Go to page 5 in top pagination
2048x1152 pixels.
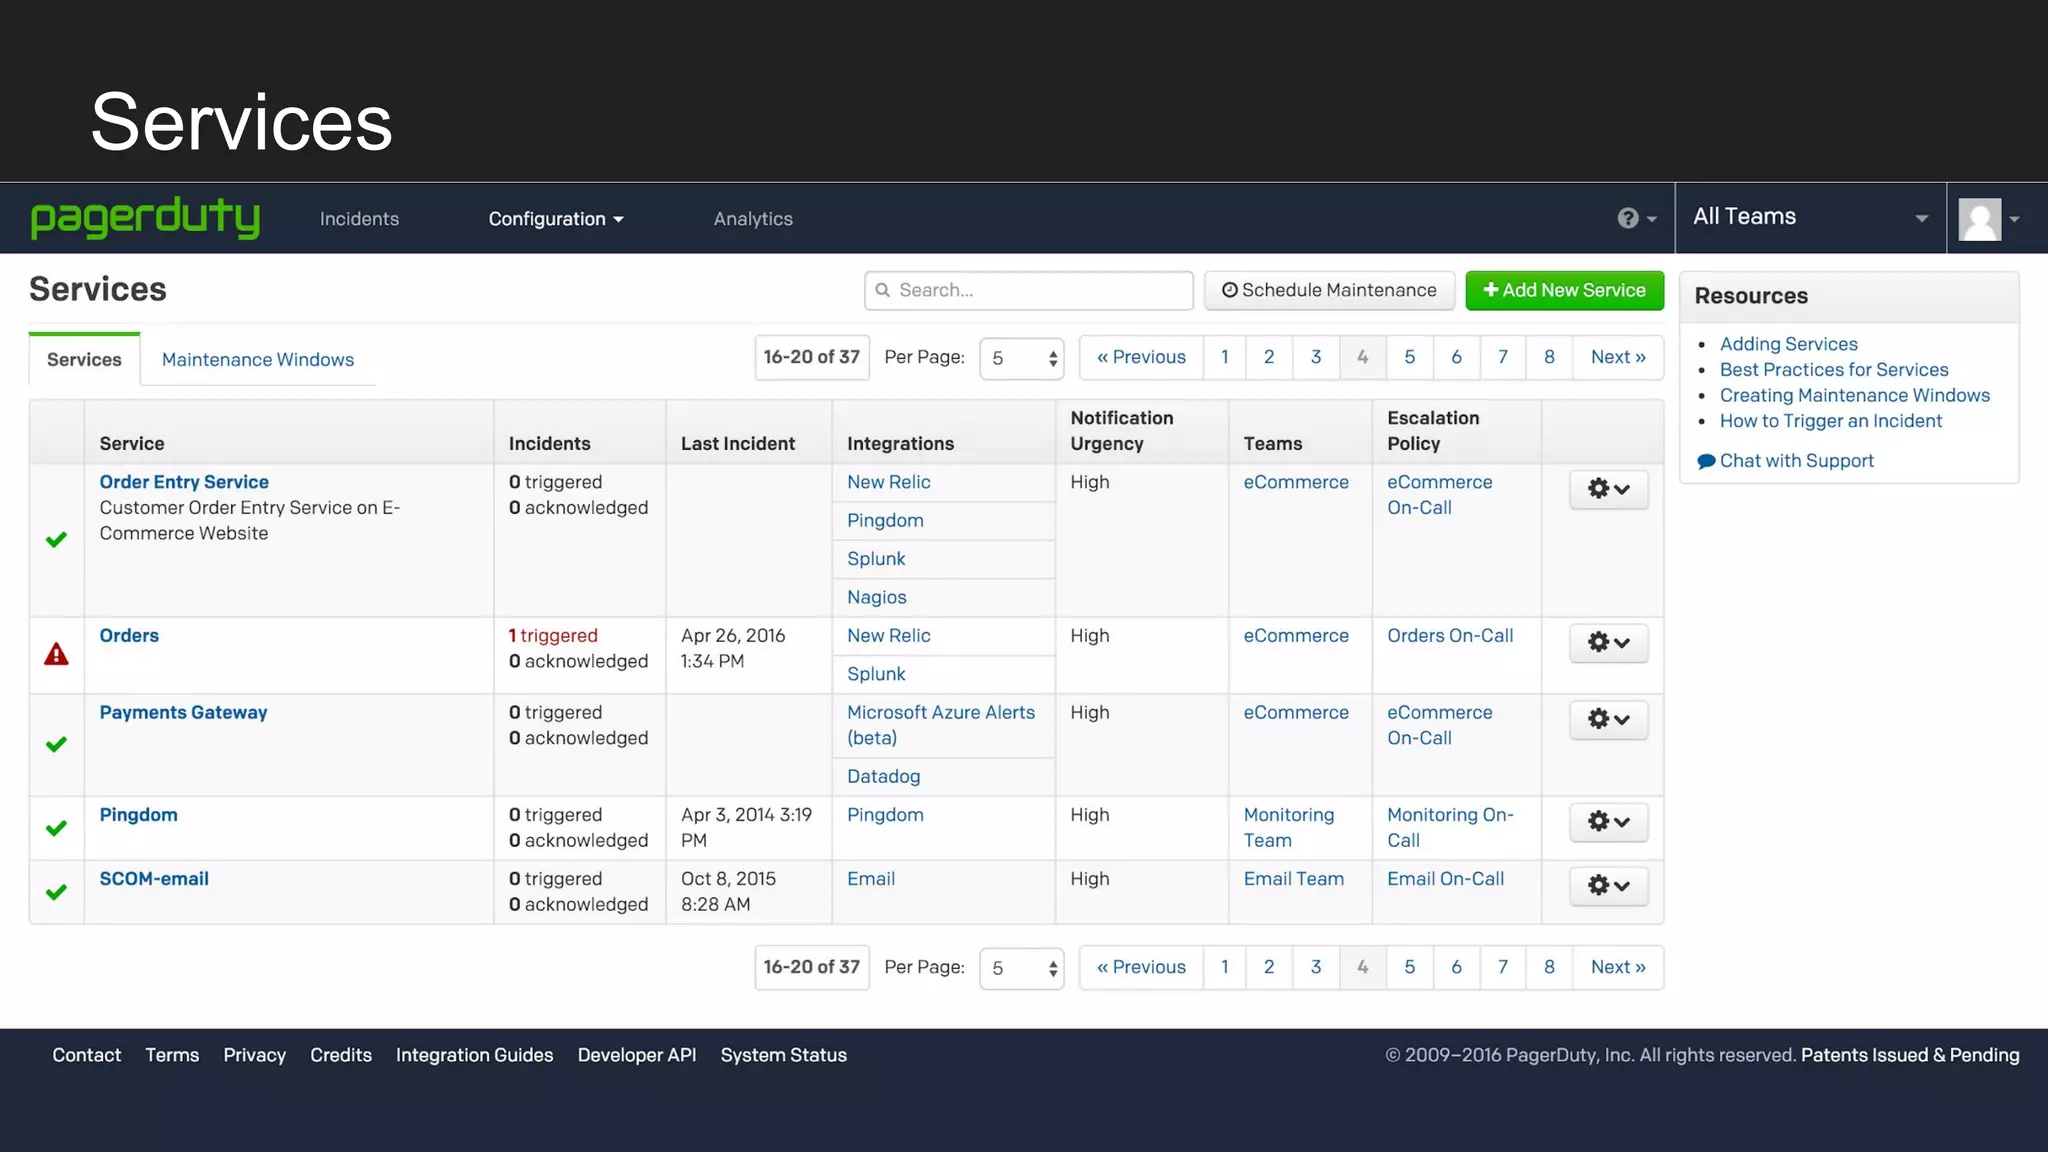point(1409,357)
